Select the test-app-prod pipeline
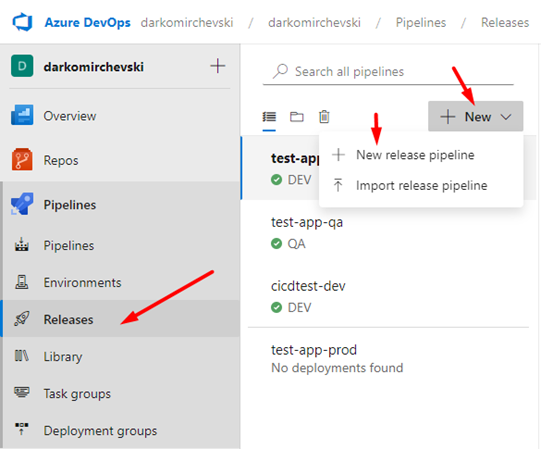 tap(314, 350)
